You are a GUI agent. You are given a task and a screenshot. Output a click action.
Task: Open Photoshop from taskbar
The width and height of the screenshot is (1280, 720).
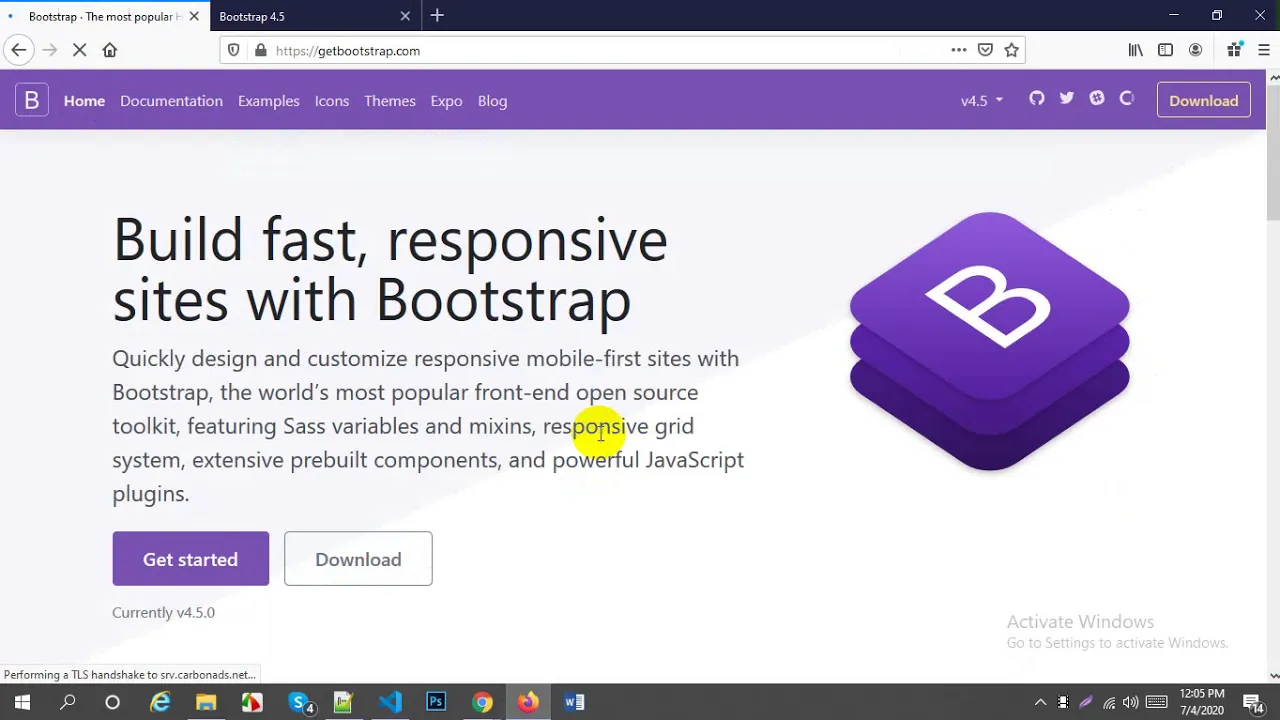(x=436, y=702)
